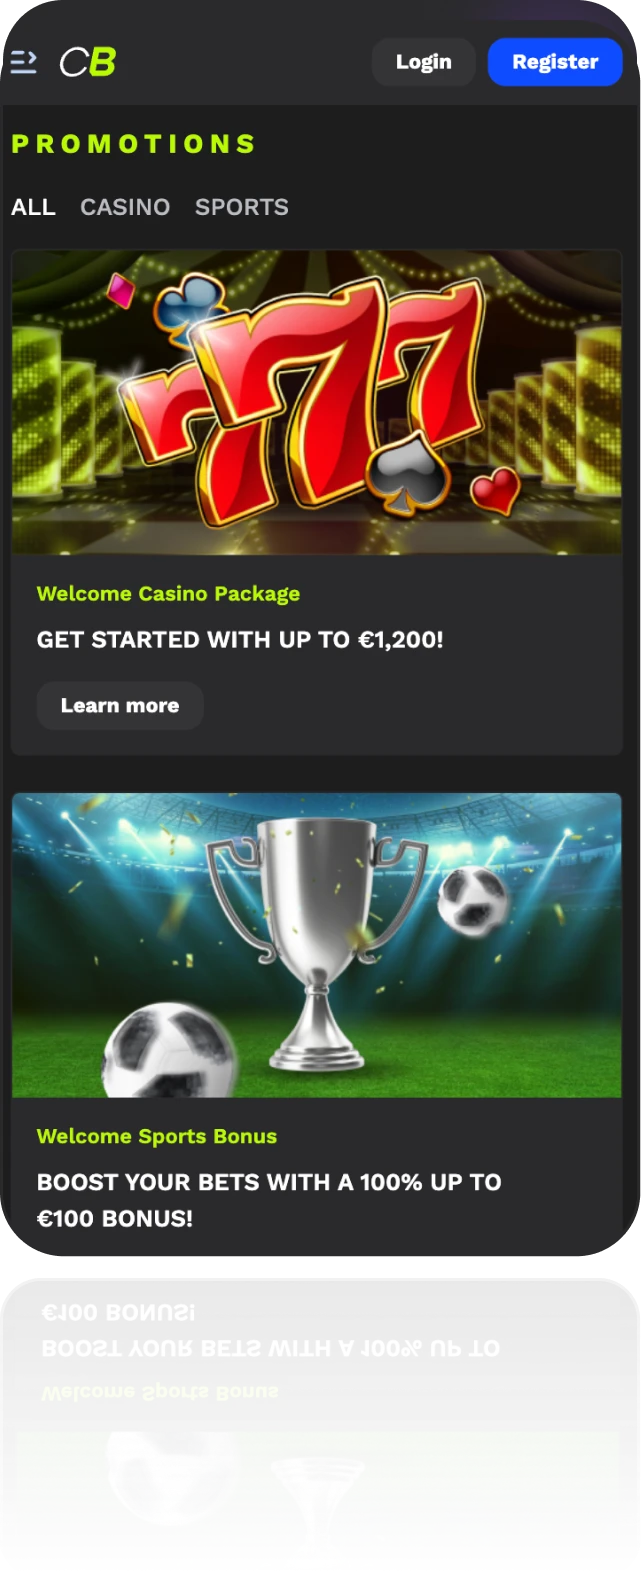The height and width of the screenshot is (1580, 641).
Task: Open the hamburger side menu
Action: point(23,62)
